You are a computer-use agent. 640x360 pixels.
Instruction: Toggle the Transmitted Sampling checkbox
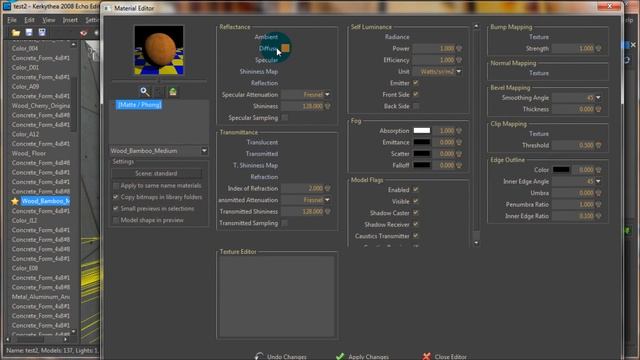point(285,223)
